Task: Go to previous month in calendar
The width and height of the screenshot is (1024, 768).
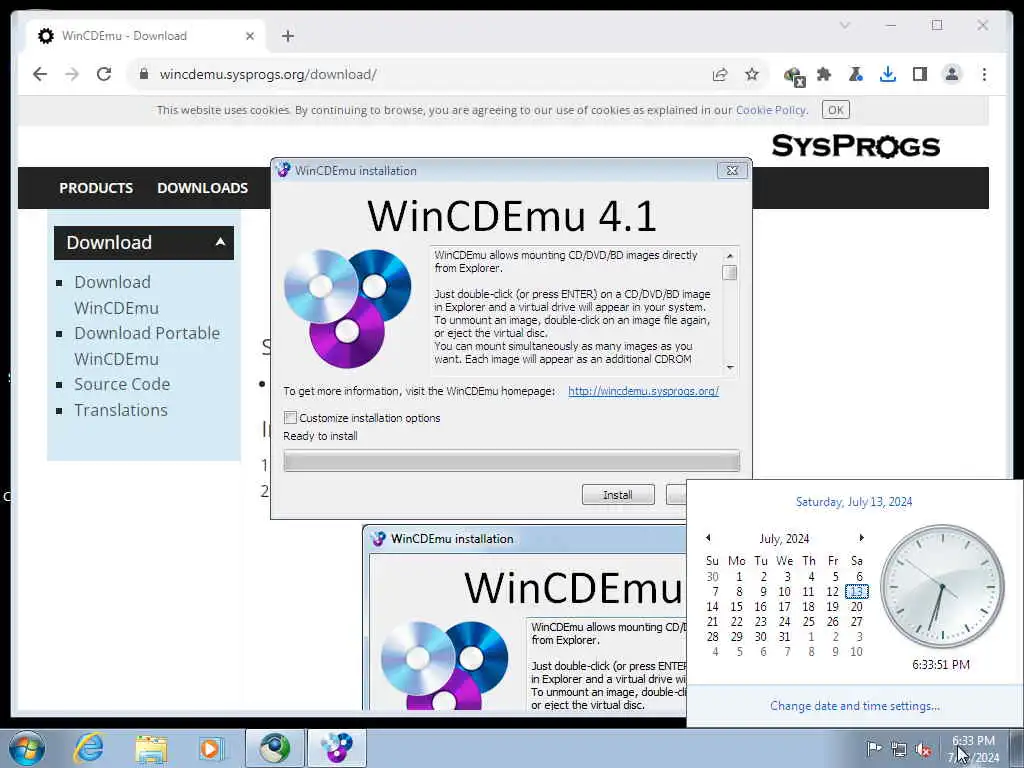Action: point(708,538)
